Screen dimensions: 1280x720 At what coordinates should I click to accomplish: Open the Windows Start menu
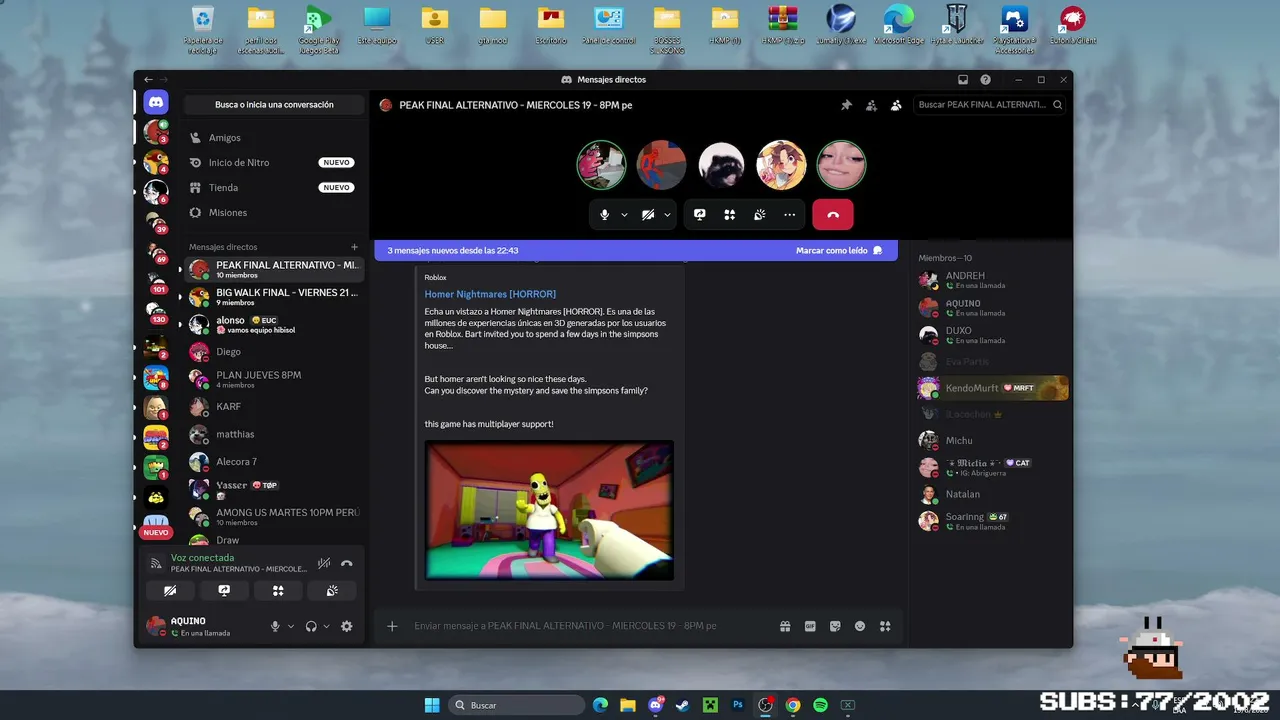tap(432, 705)
